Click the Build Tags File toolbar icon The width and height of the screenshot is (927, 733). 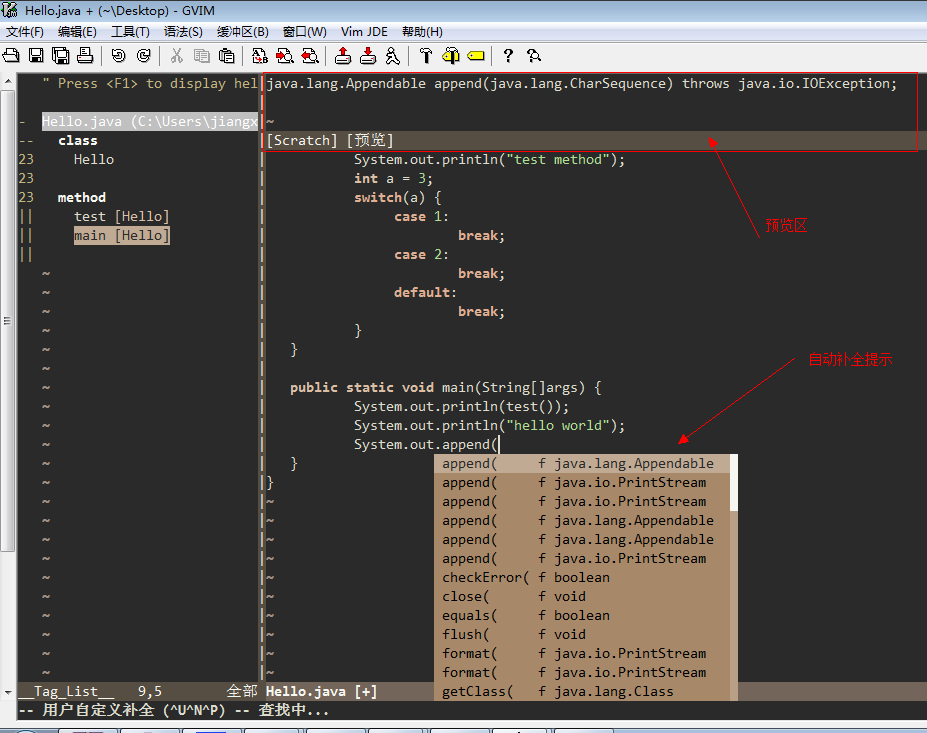click(451, 57)
